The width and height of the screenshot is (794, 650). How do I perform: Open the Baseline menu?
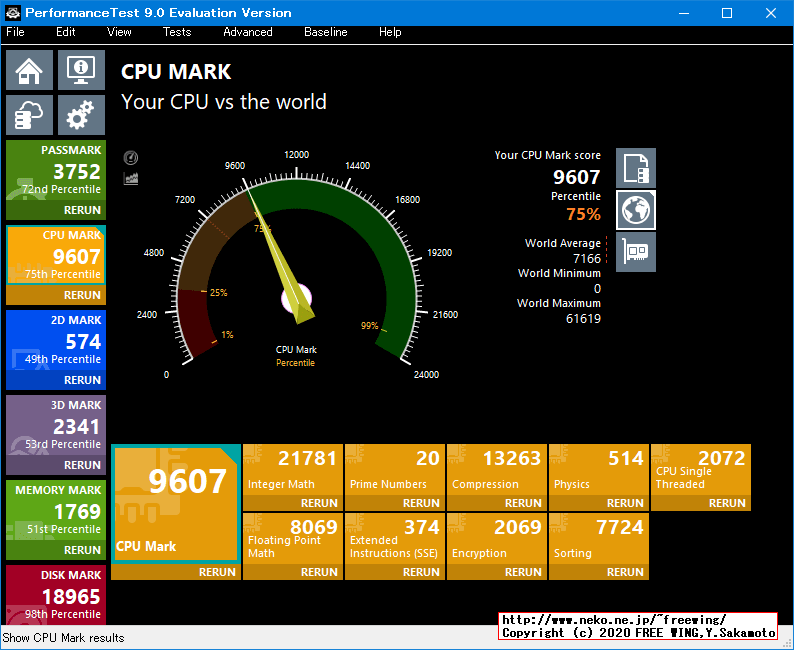coord(326,32)
